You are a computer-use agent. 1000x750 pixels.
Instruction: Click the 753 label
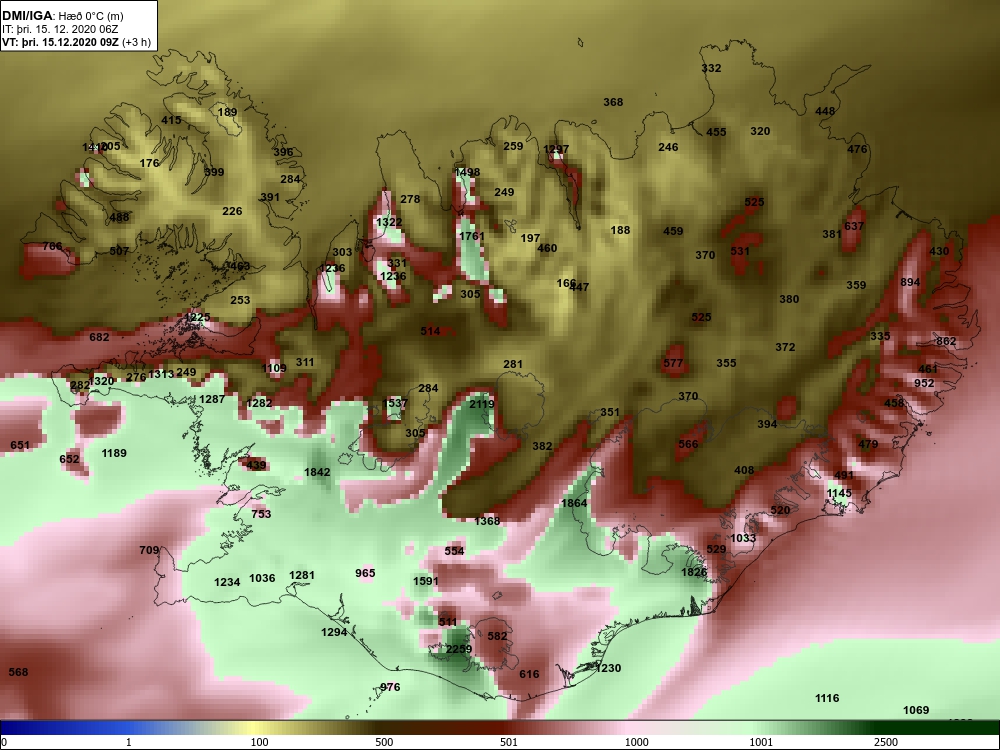point(261,514)
